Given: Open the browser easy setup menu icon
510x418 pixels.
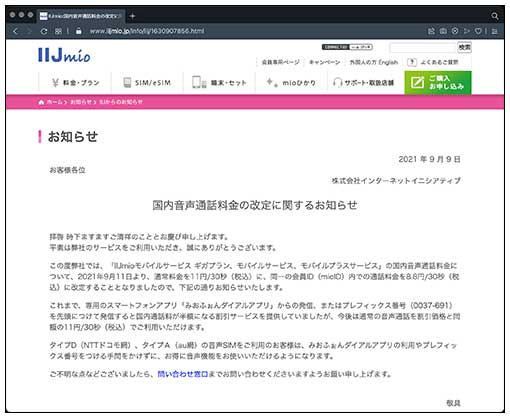Looking at the screenshot, I should 495,31.
